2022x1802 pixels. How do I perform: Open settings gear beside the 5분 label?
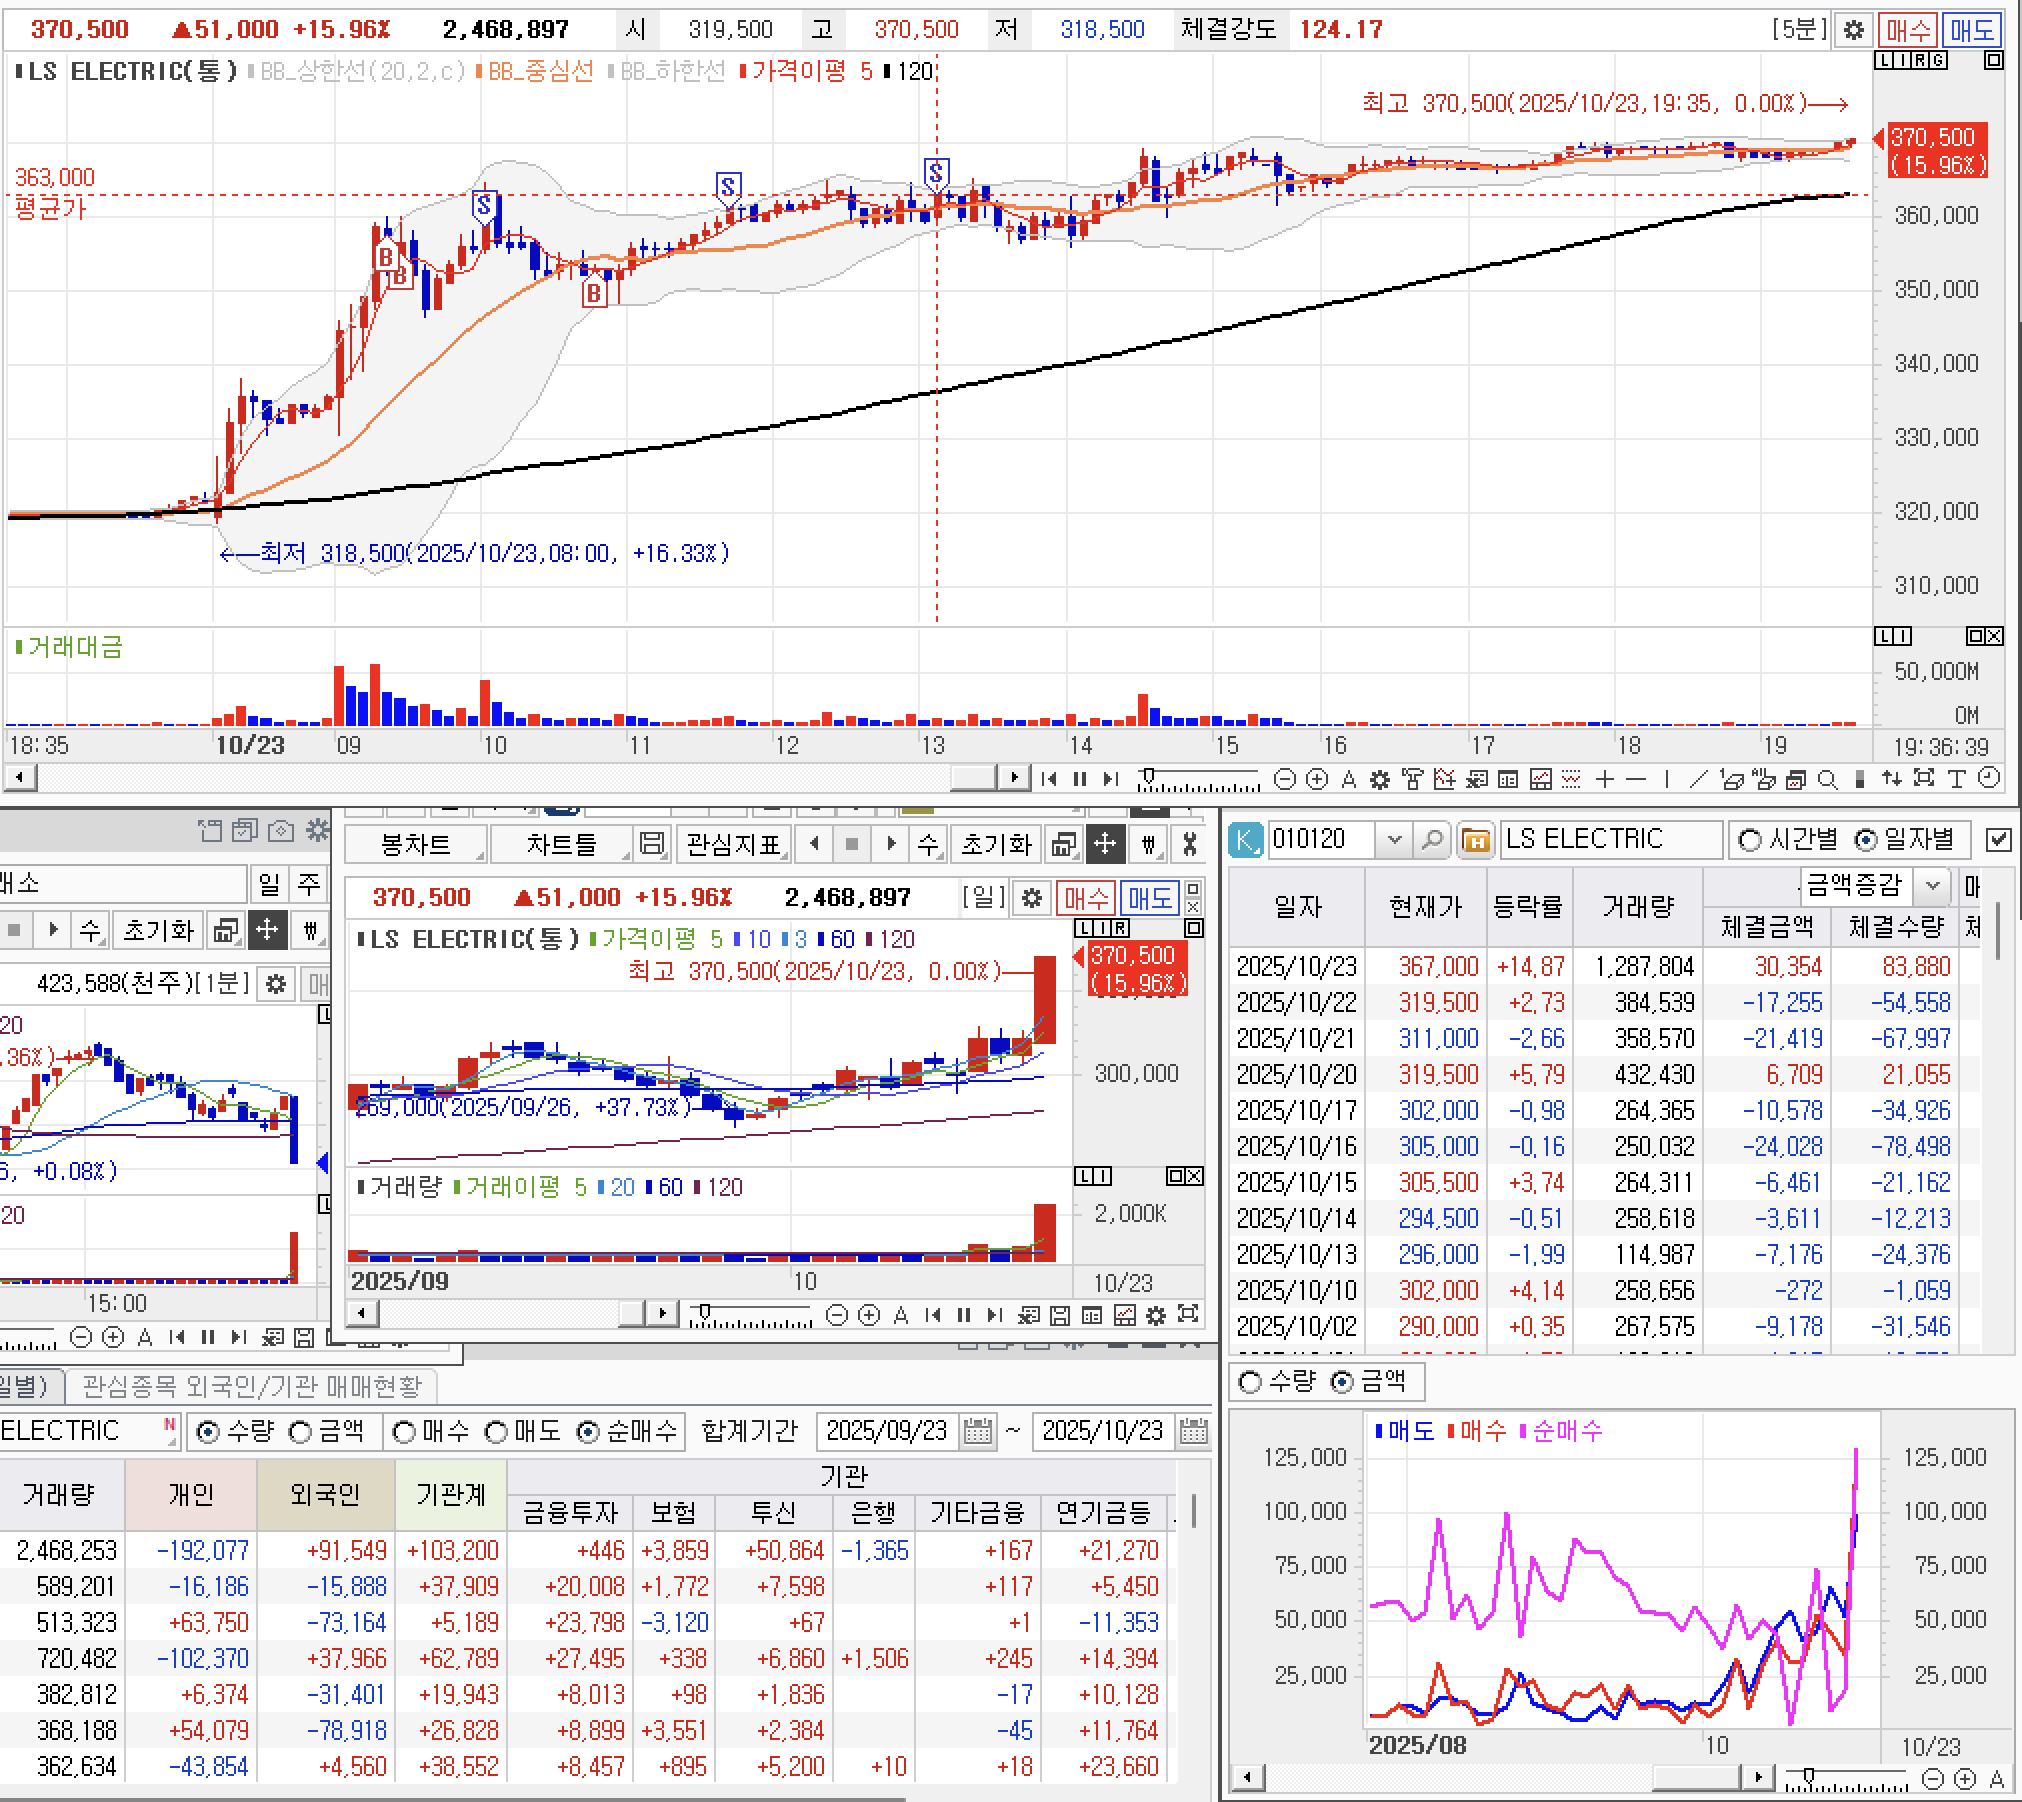pyautogui.click(x=1853, y=30)
